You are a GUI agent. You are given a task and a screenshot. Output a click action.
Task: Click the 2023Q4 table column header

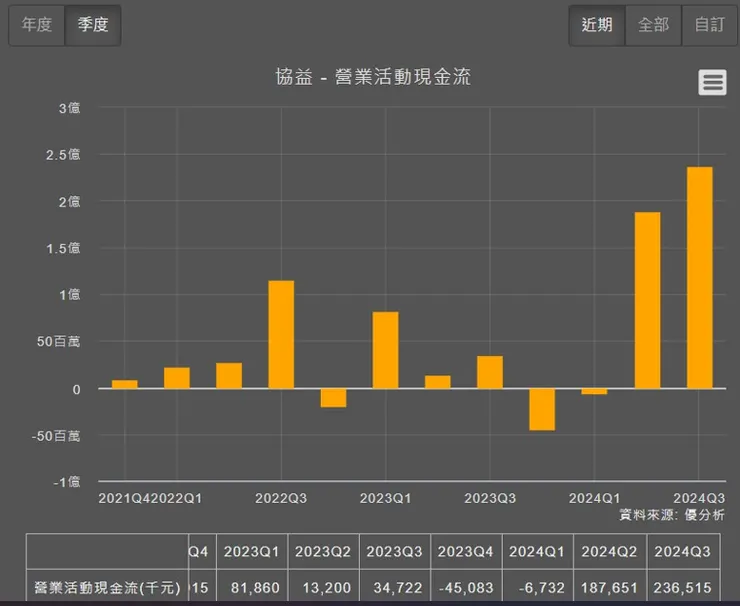[x=465, y=552]
